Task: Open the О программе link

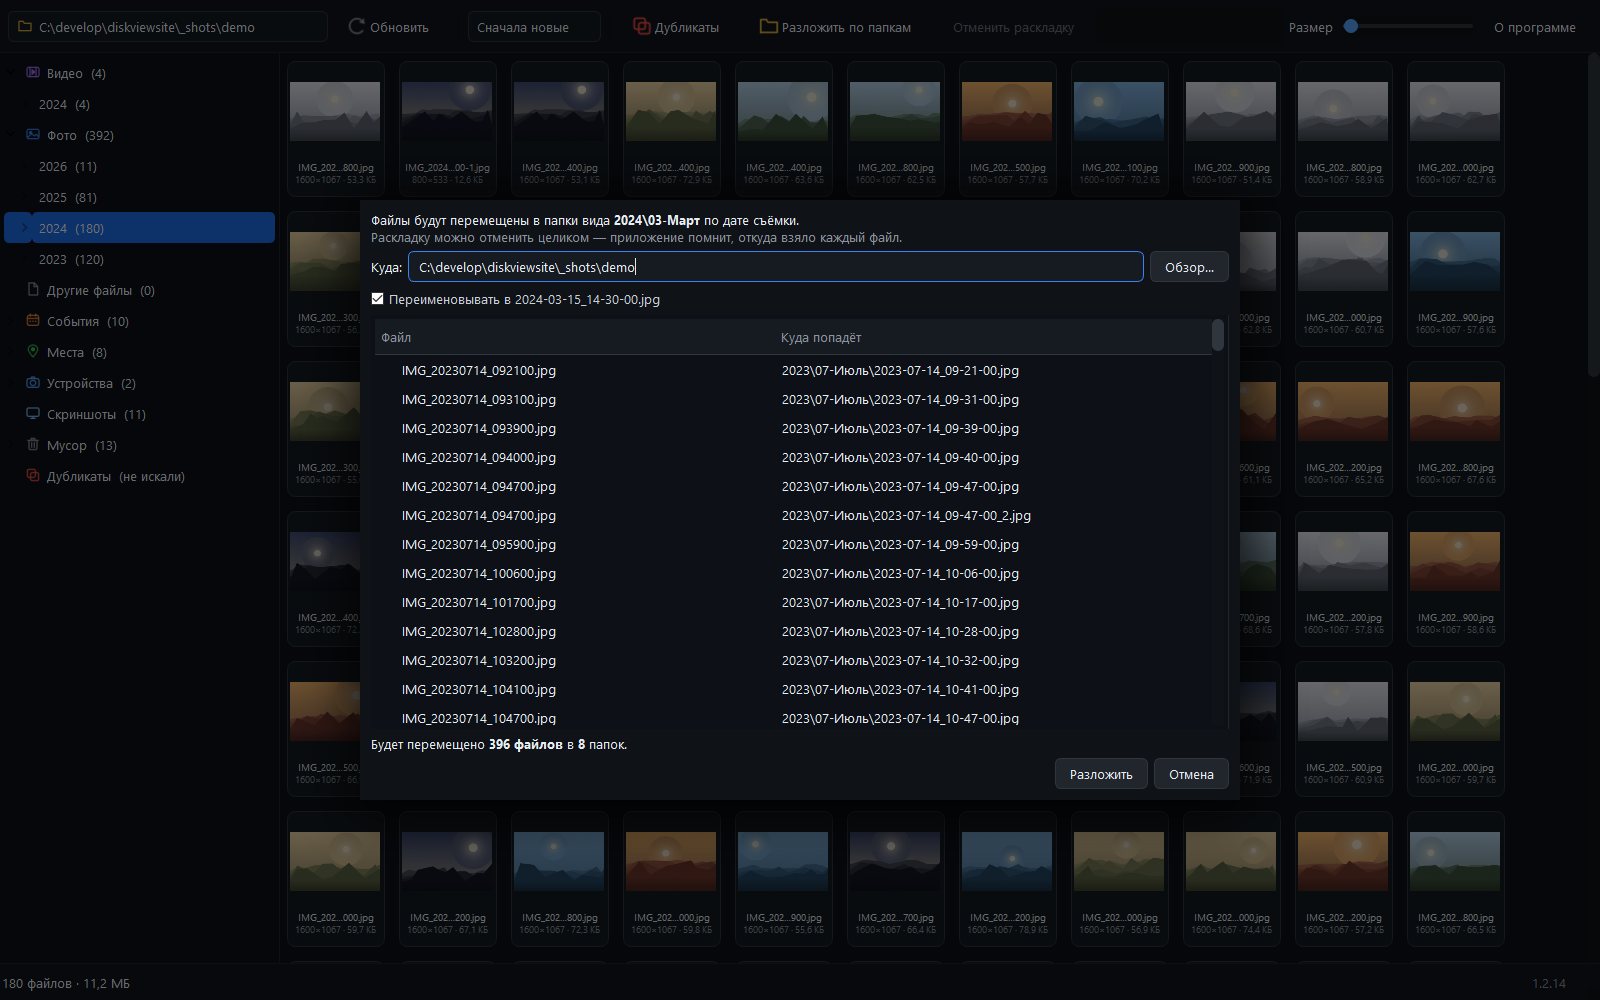Action: [x=1534, y=27]
